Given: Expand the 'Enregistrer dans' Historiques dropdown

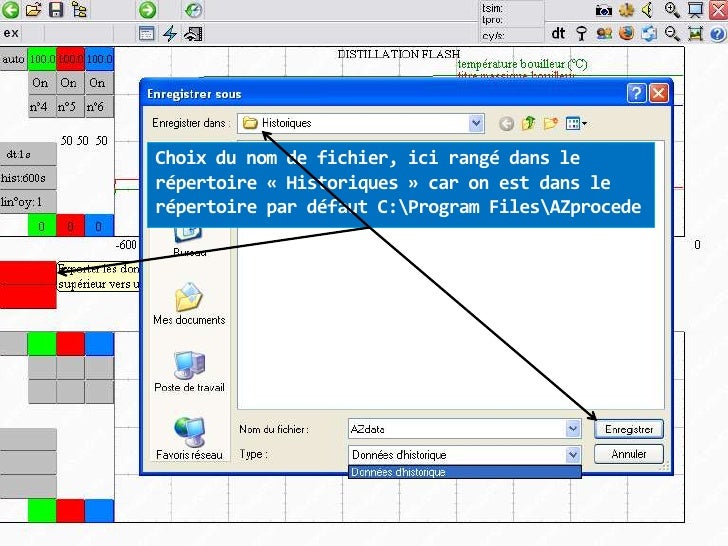Looking at the screenshot, I should (476, 124).
